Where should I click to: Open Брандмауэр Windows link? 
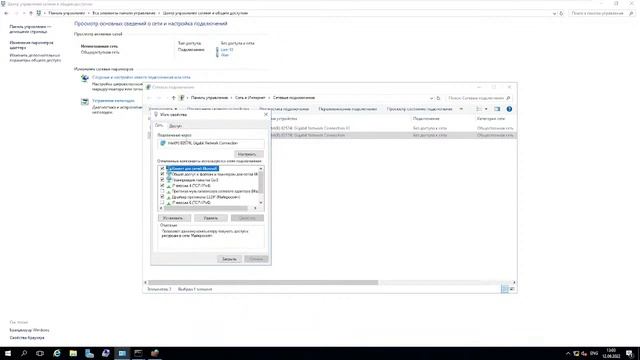29,330
